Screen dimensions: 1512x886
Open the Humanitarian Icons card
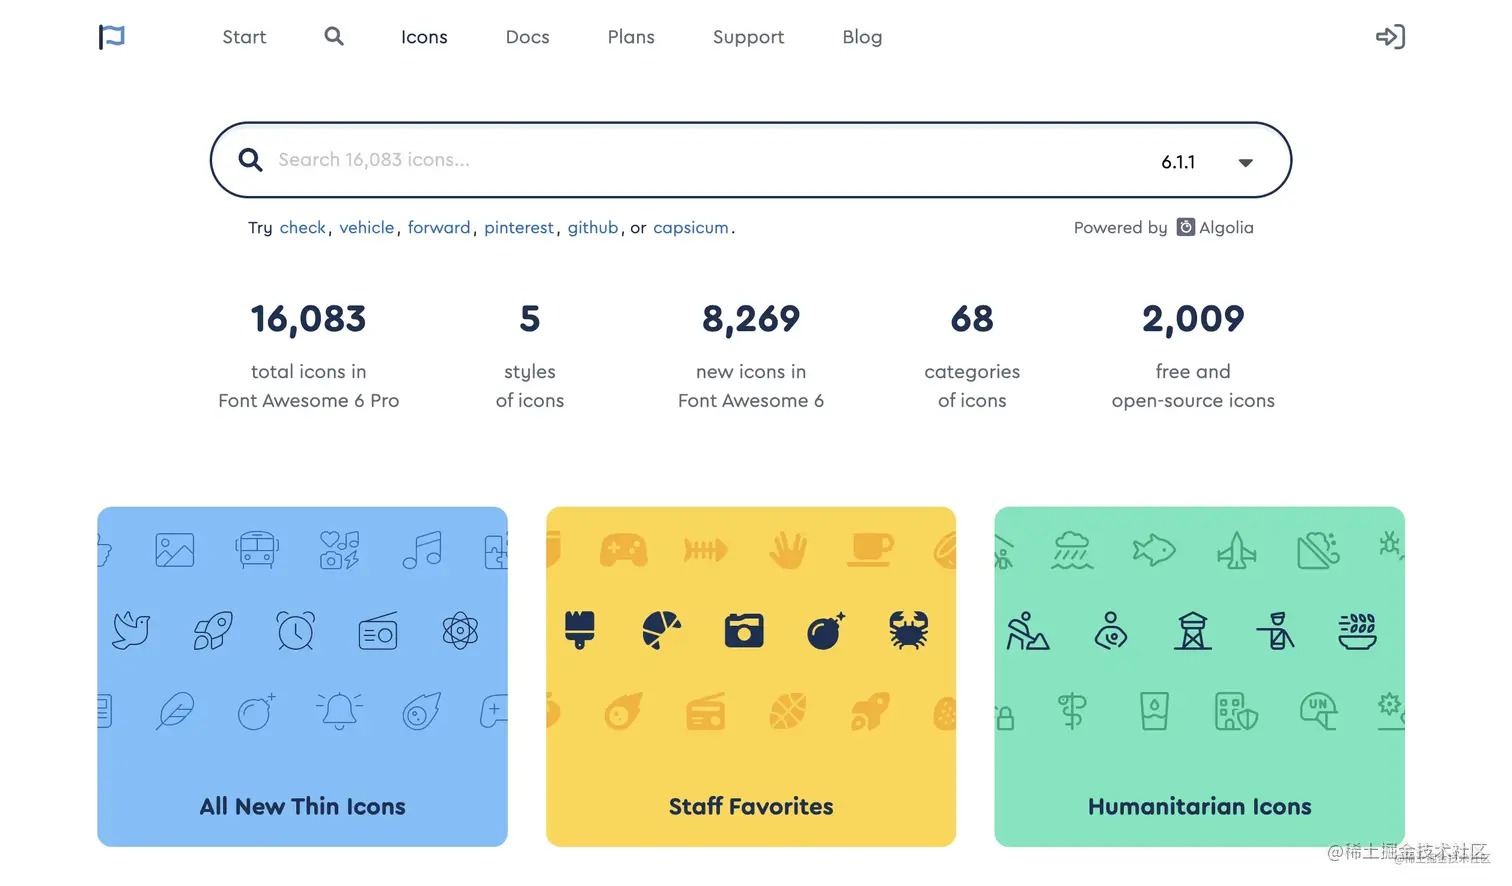point(1200,677)
